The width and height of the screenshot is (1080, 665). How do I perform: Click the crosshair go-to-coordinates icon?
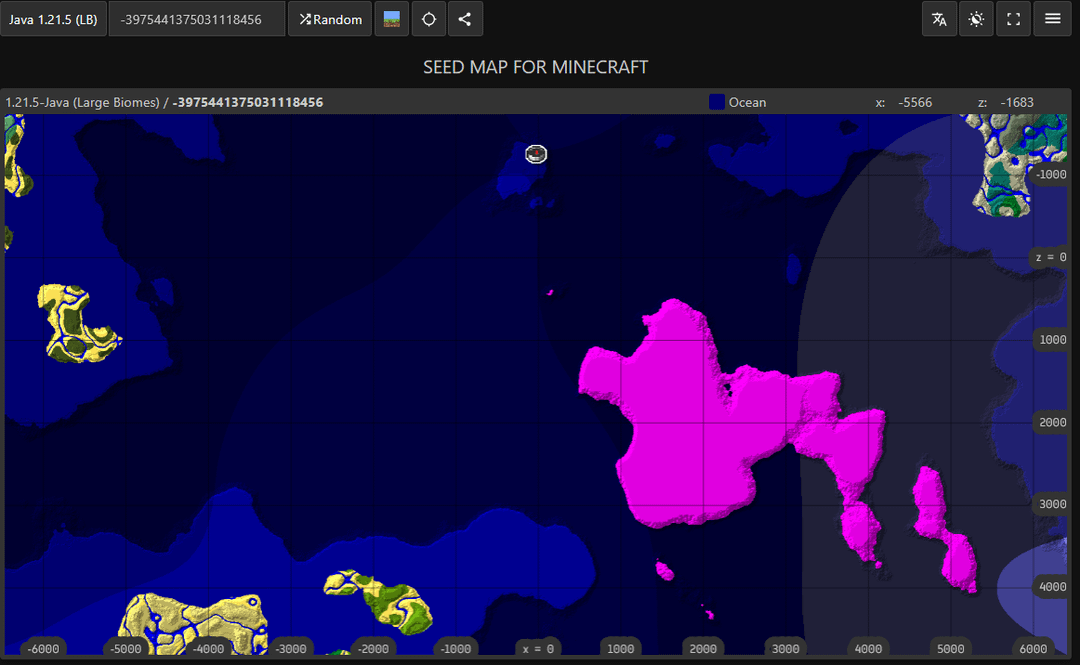(429, 19)
